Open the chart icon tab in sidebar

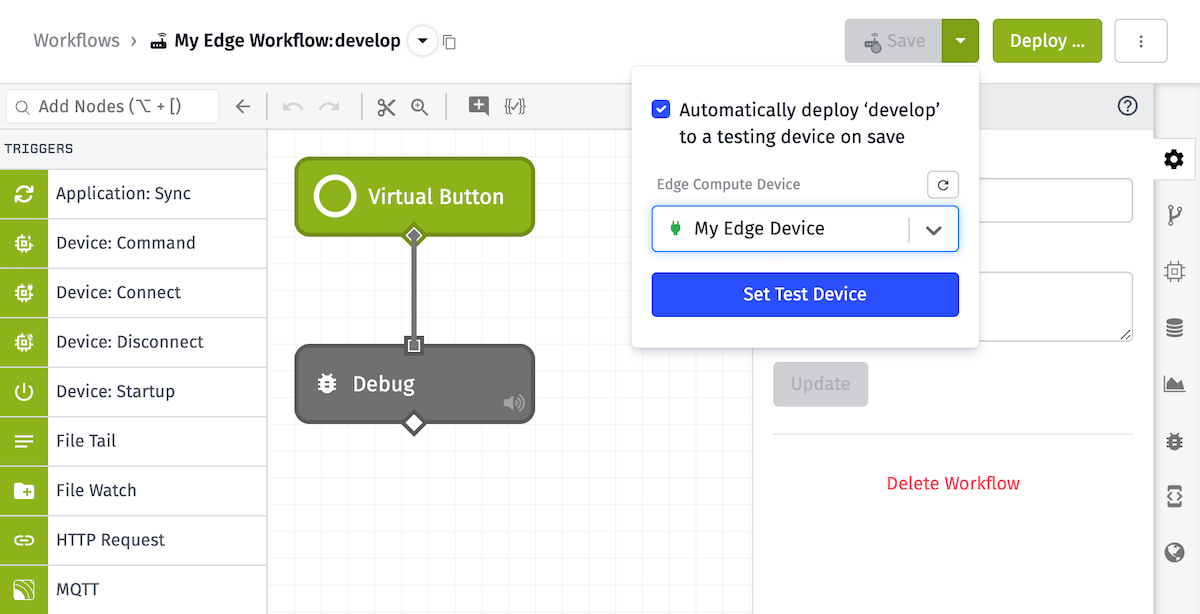coord(1174,384)
